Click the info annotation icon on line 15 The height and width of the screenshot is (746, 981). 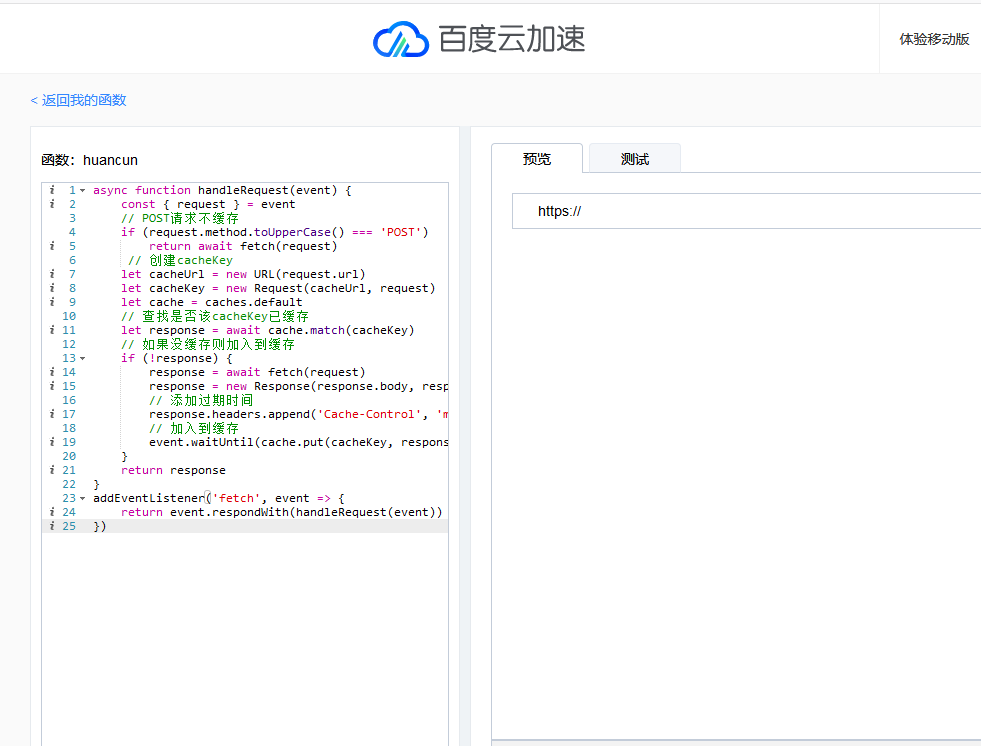[x=51, y=386]
